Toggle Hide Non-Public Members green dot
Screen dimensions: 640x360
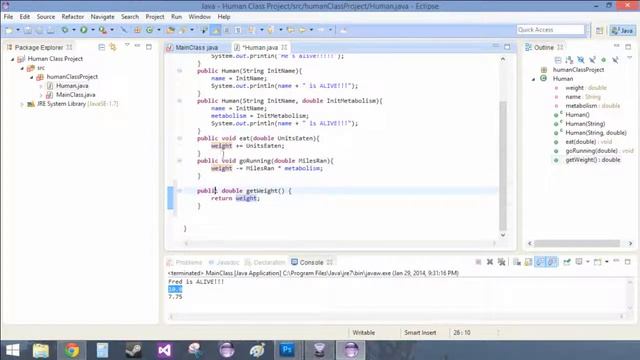click(603, 60)
